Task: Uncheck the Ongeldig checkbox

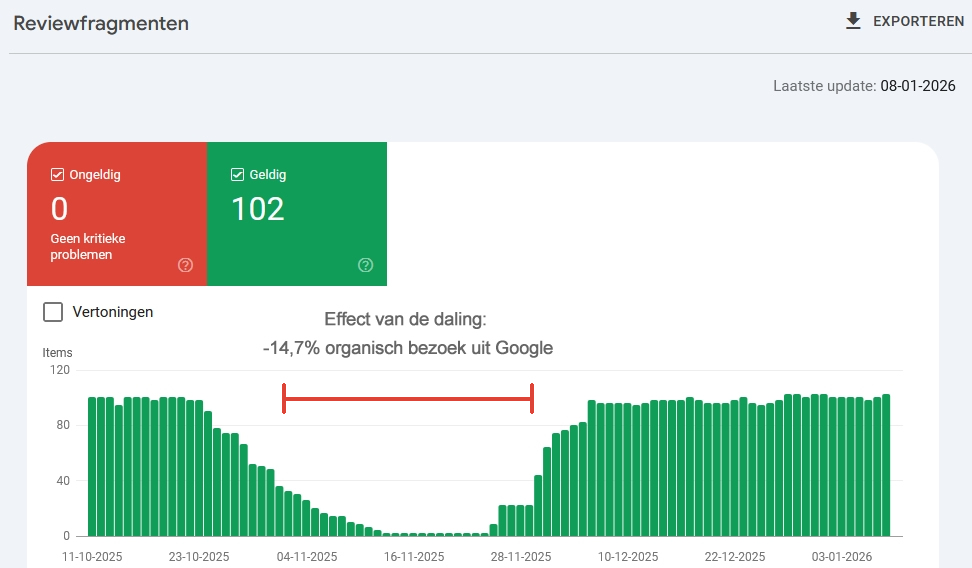Action: 57,175
